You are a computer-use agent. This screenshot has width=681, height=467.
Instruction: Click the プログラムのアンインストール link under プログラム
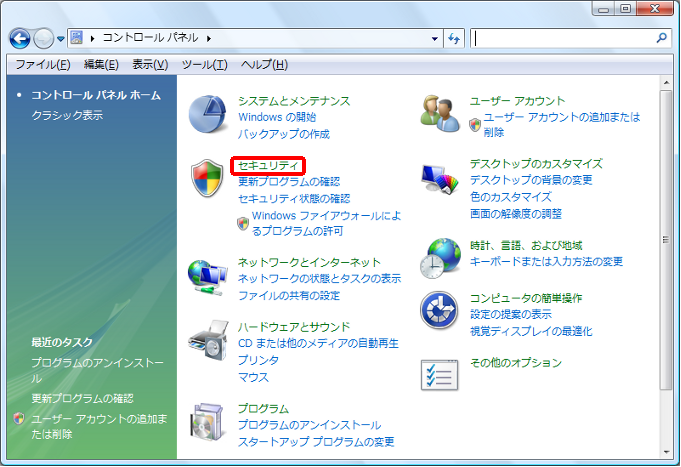(x=309, y=425)
